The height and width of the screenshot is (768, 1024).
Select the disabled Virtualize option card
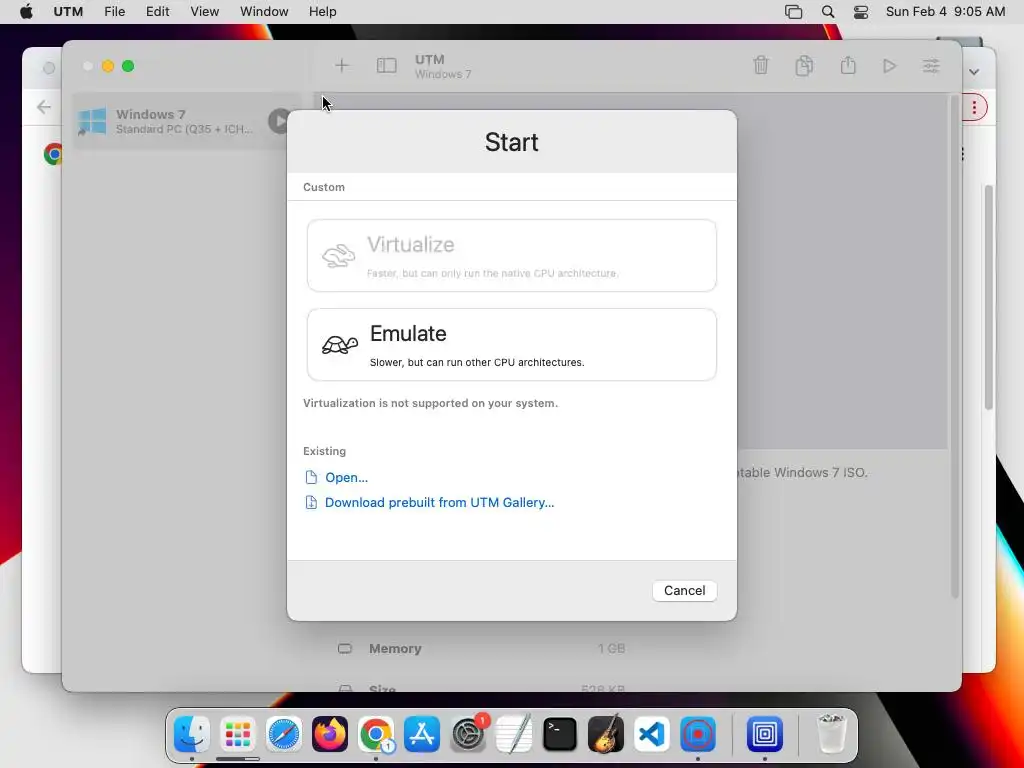pyautogui.click(x=511, y=255)
